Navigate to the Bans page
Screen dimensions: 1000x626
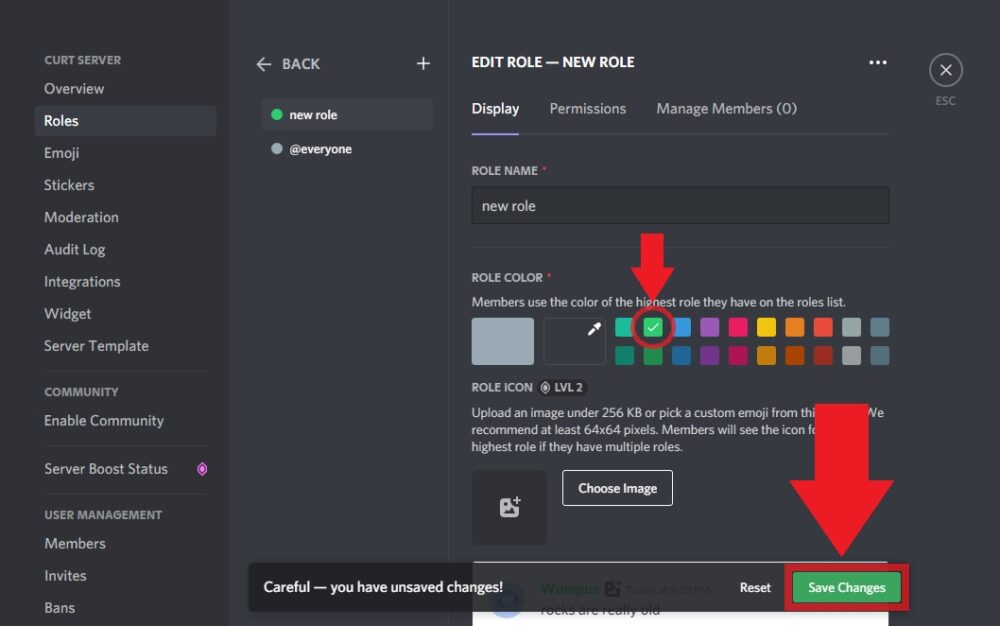59,607
